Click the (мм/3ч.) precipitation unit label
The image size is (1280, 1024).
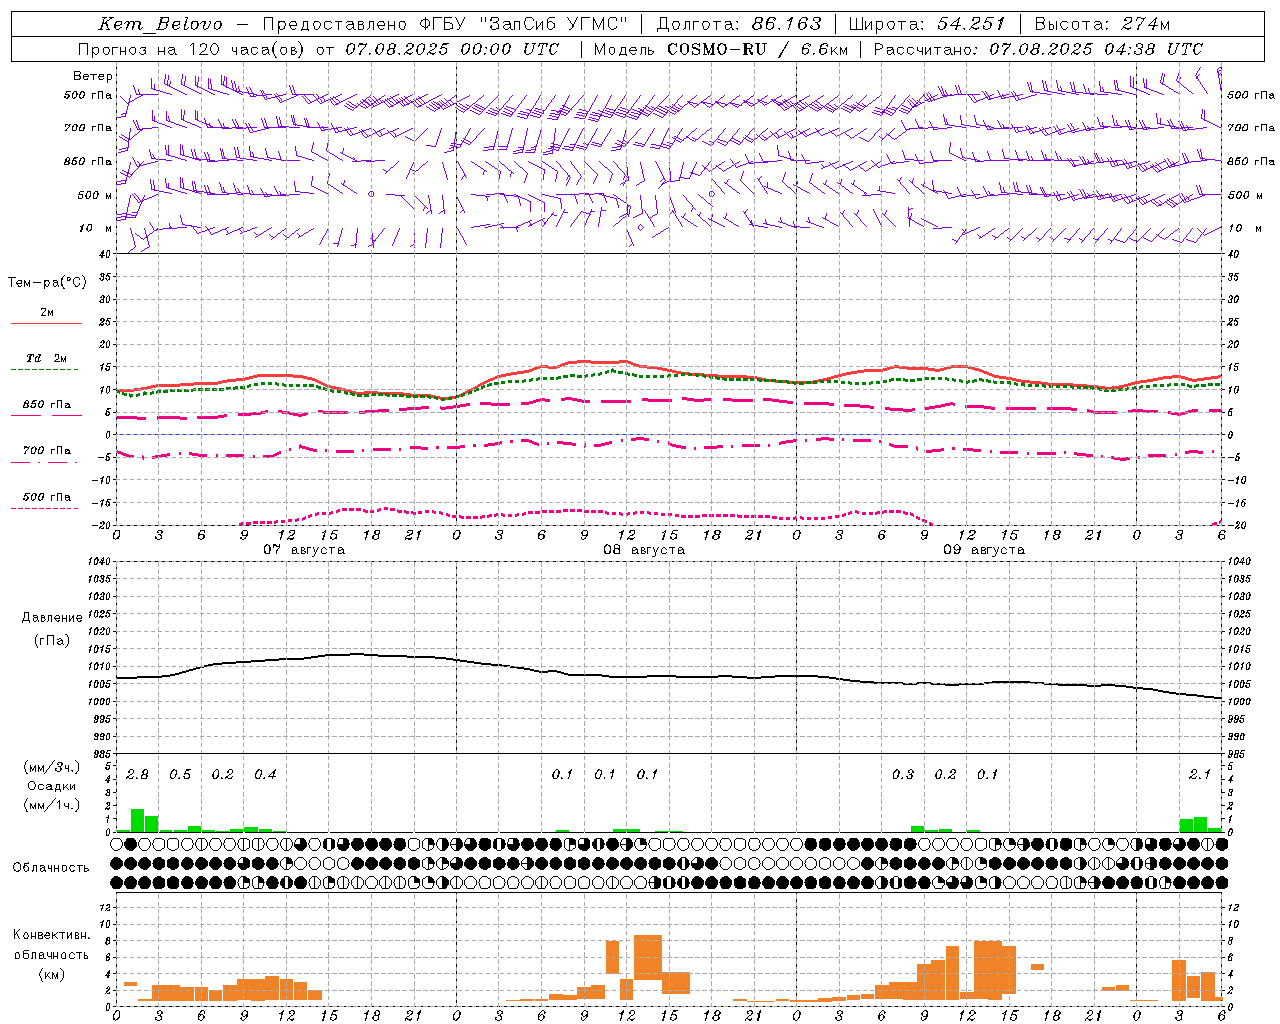[52, 767]
